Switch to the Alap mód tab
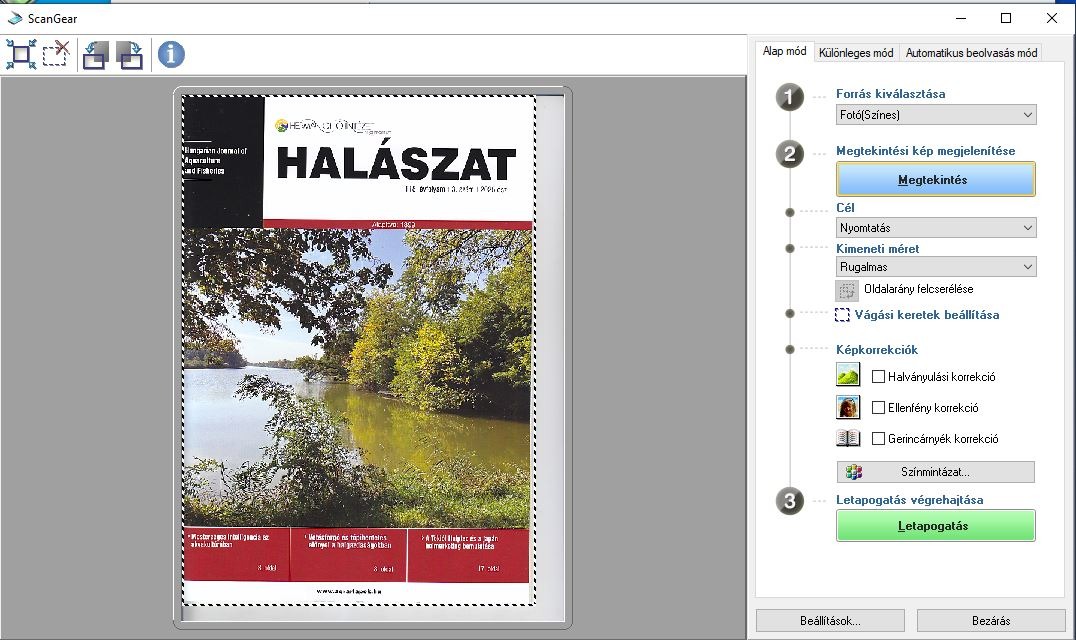The width and height of the screenshot is (1076, 640). point(784,51)
